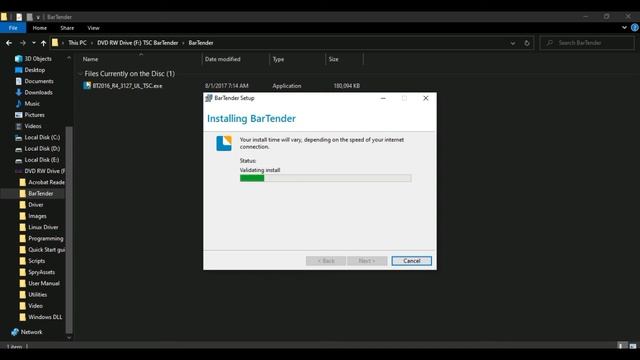Open the Linux Driver folder in the tree
Screen dimensions: 640x360
pos(43,227)
